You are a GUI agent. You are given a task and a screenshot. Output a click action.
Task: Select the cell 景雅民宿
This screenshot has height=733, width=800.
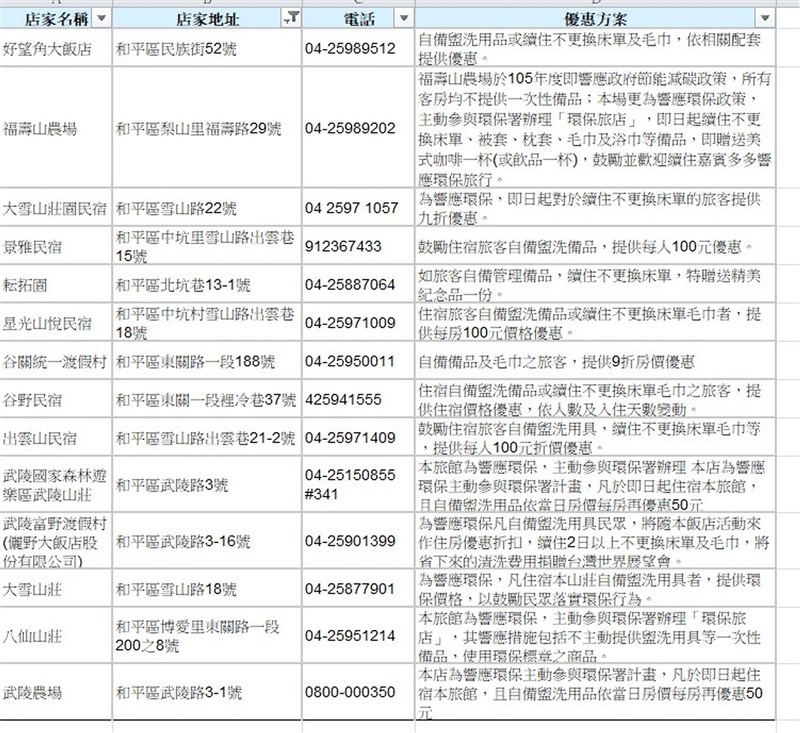coord(56,246)
